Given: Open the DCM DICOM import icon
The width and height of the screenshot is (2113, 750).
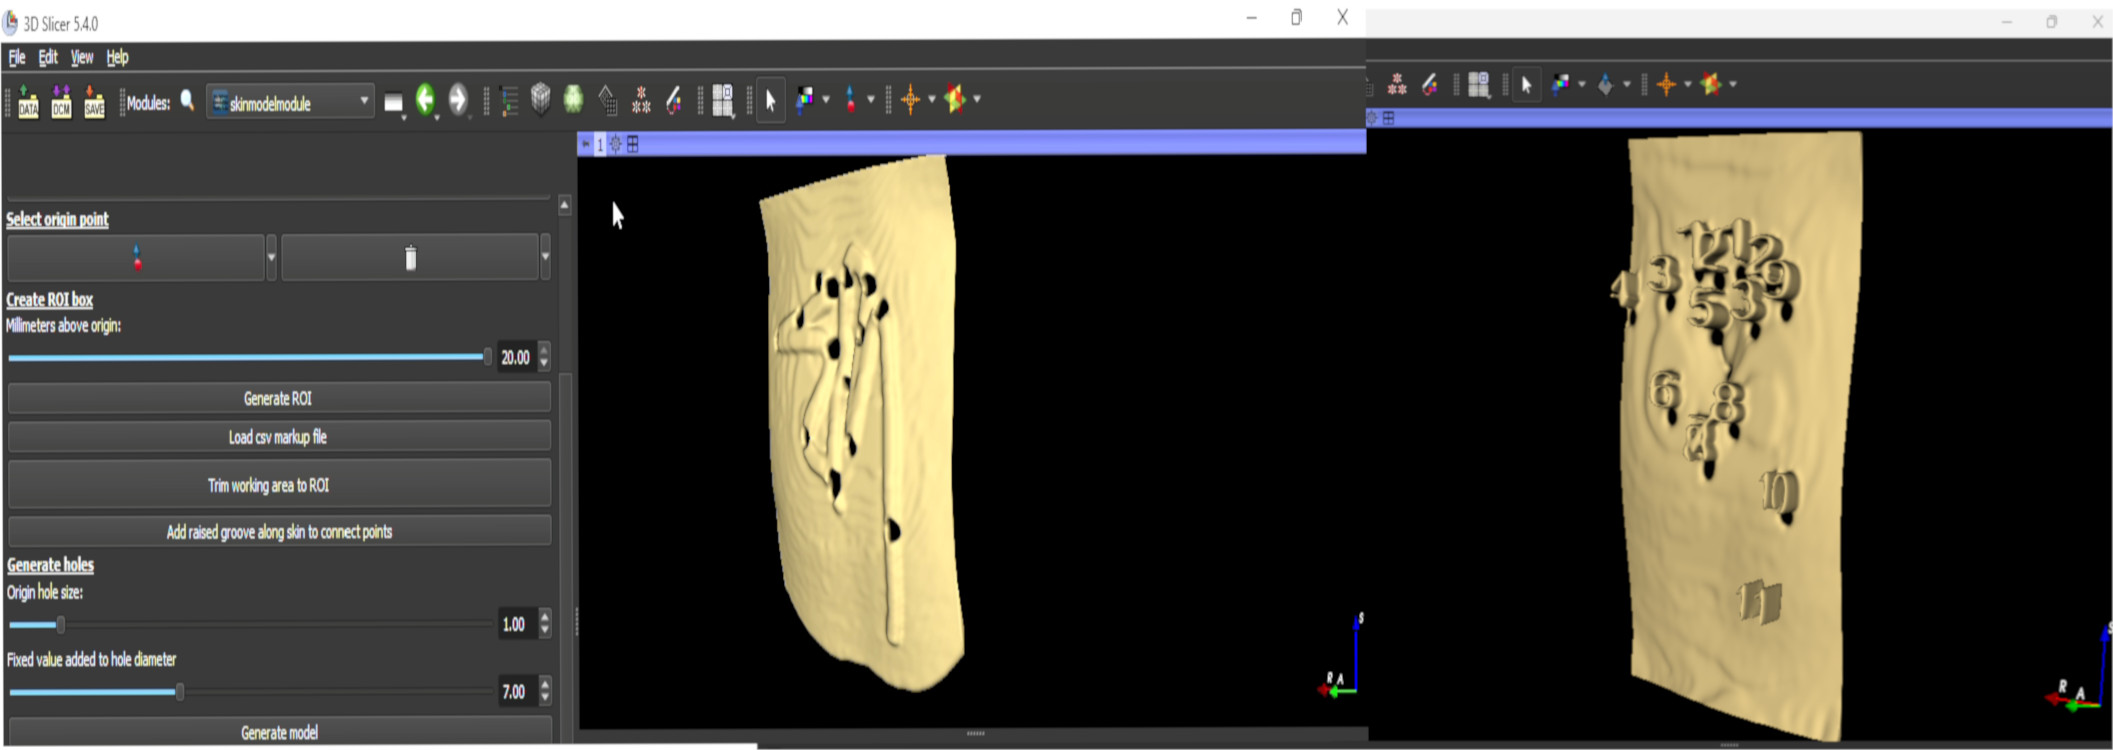Looking at the screenshot, I should (x=61, y=101).
